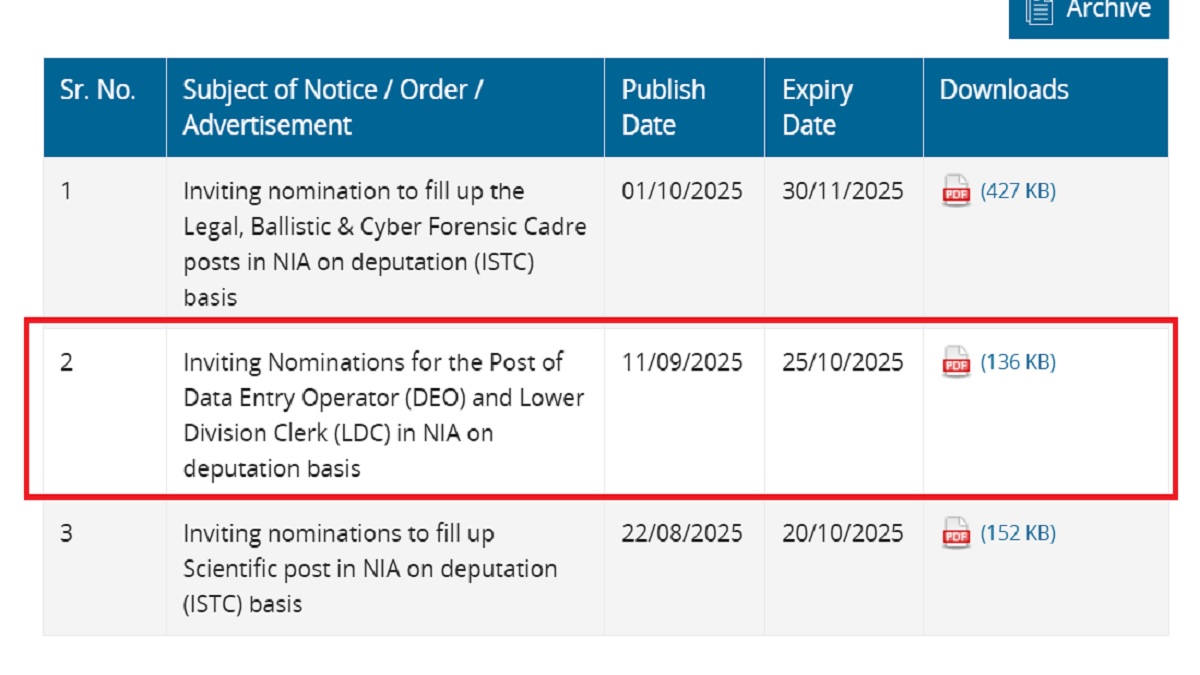The height and width of the screenshot is (675, 1200).
Task: Click publish date 01/10/2025
Action: 682,191
